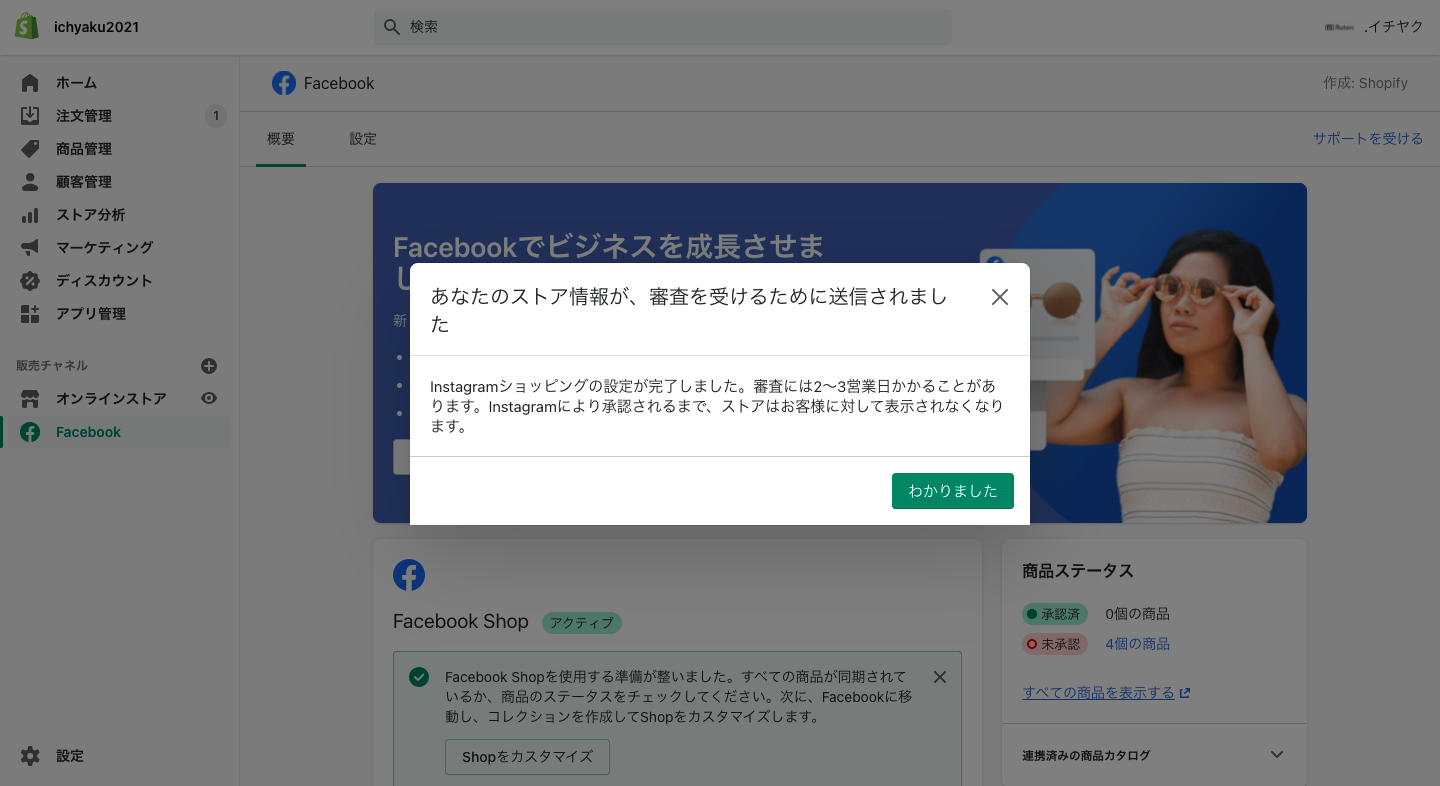The height and width of the screenshot is (786, 1440).
Task: Click 作成: Shopify text
Action: point(1365,83)
